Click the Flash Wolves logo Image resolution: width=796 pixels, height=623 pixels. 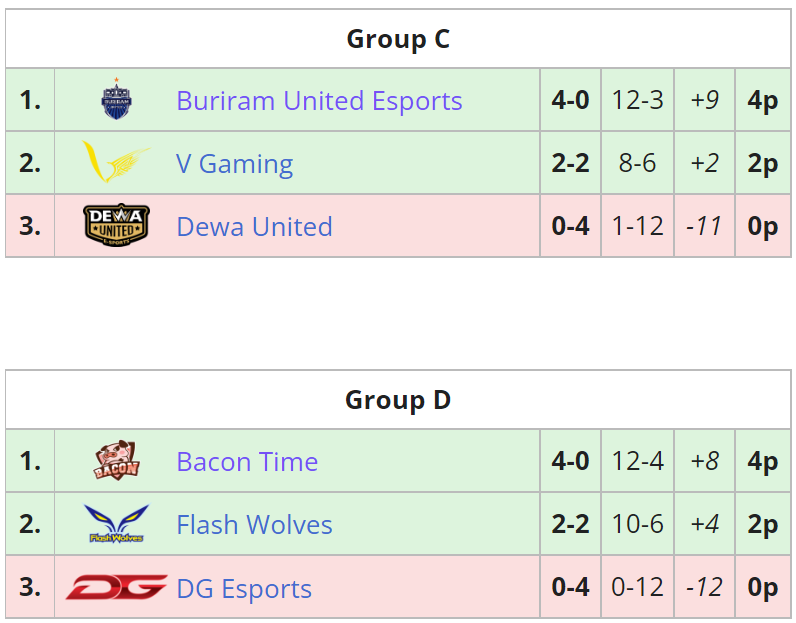[x=116, y=523]
